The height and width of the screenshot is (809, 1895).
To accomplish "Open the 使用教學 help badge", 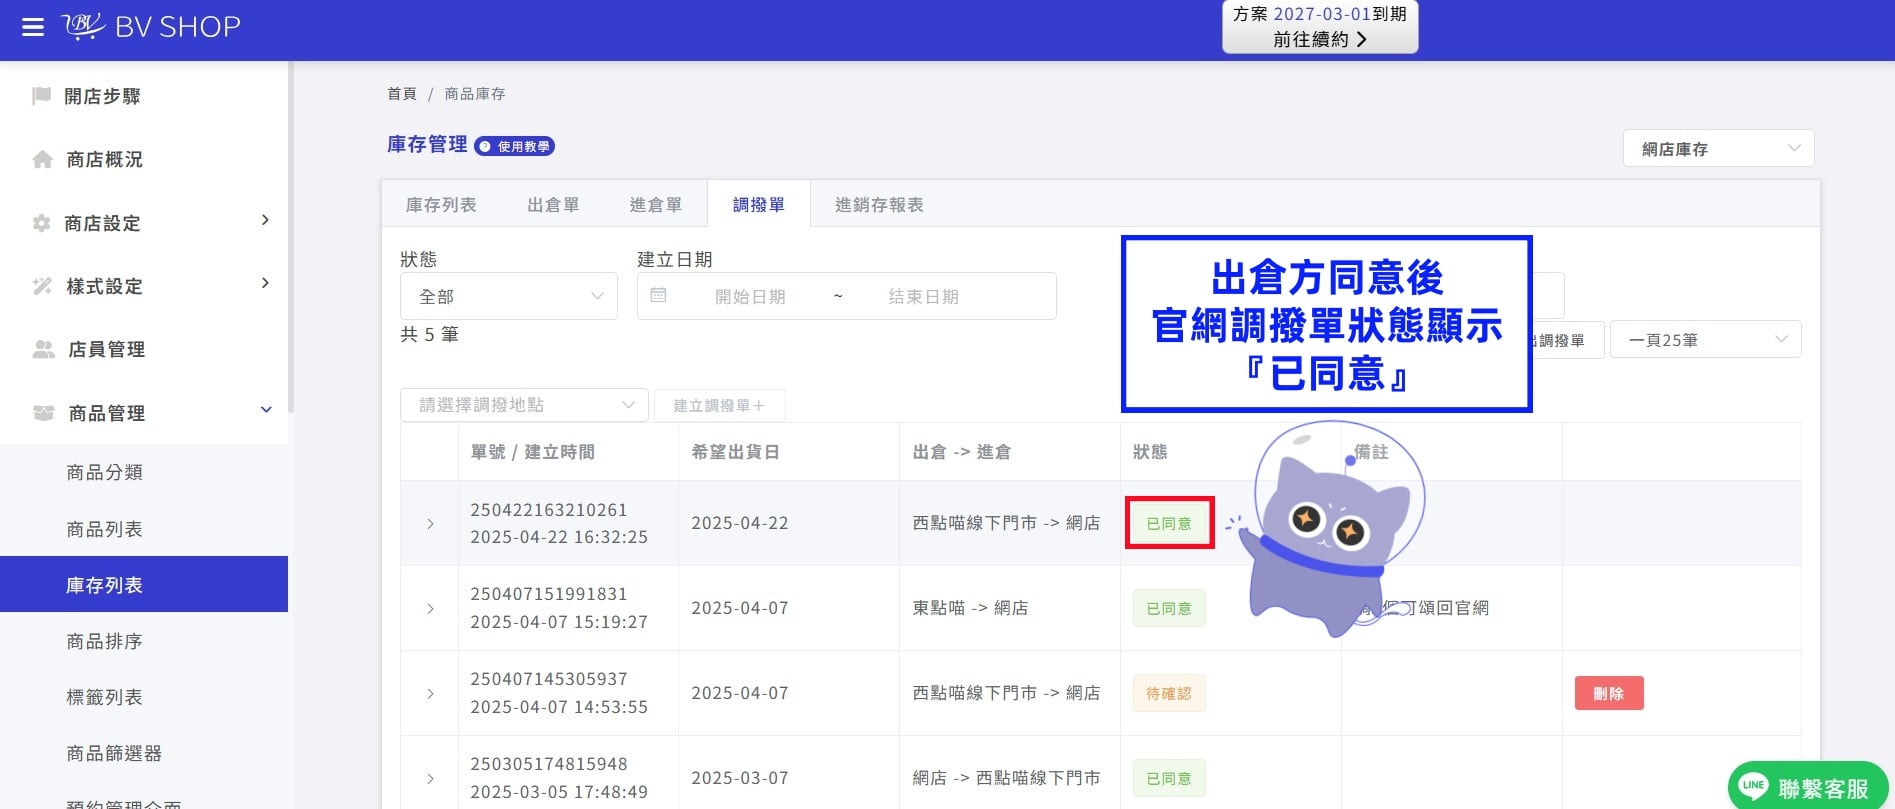I will click(515, 146).
